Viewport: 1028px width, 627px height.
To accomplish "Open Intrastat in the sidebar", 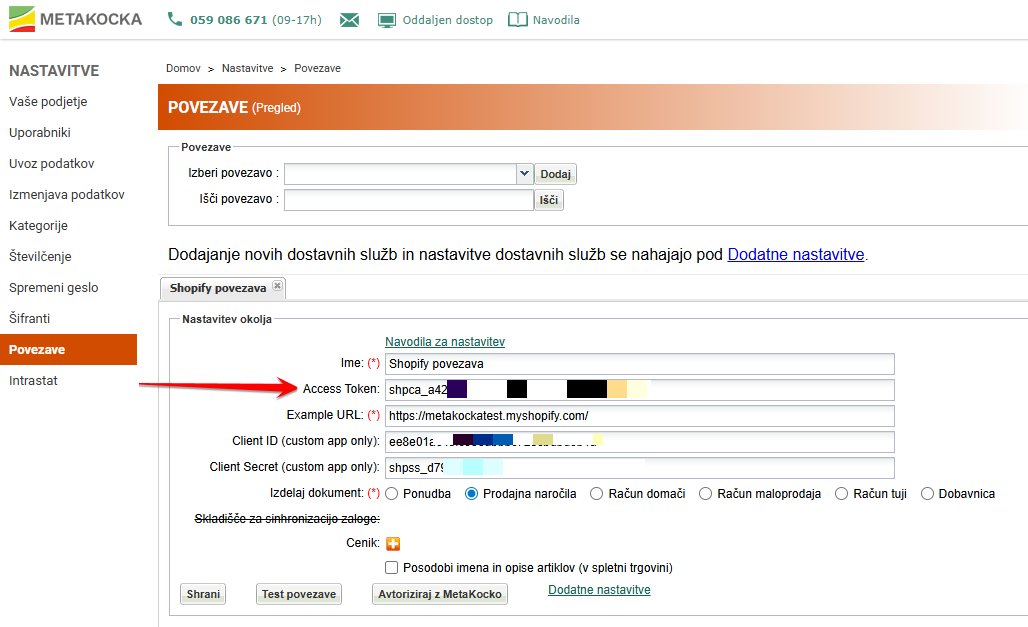I will [x=33, y=380].
